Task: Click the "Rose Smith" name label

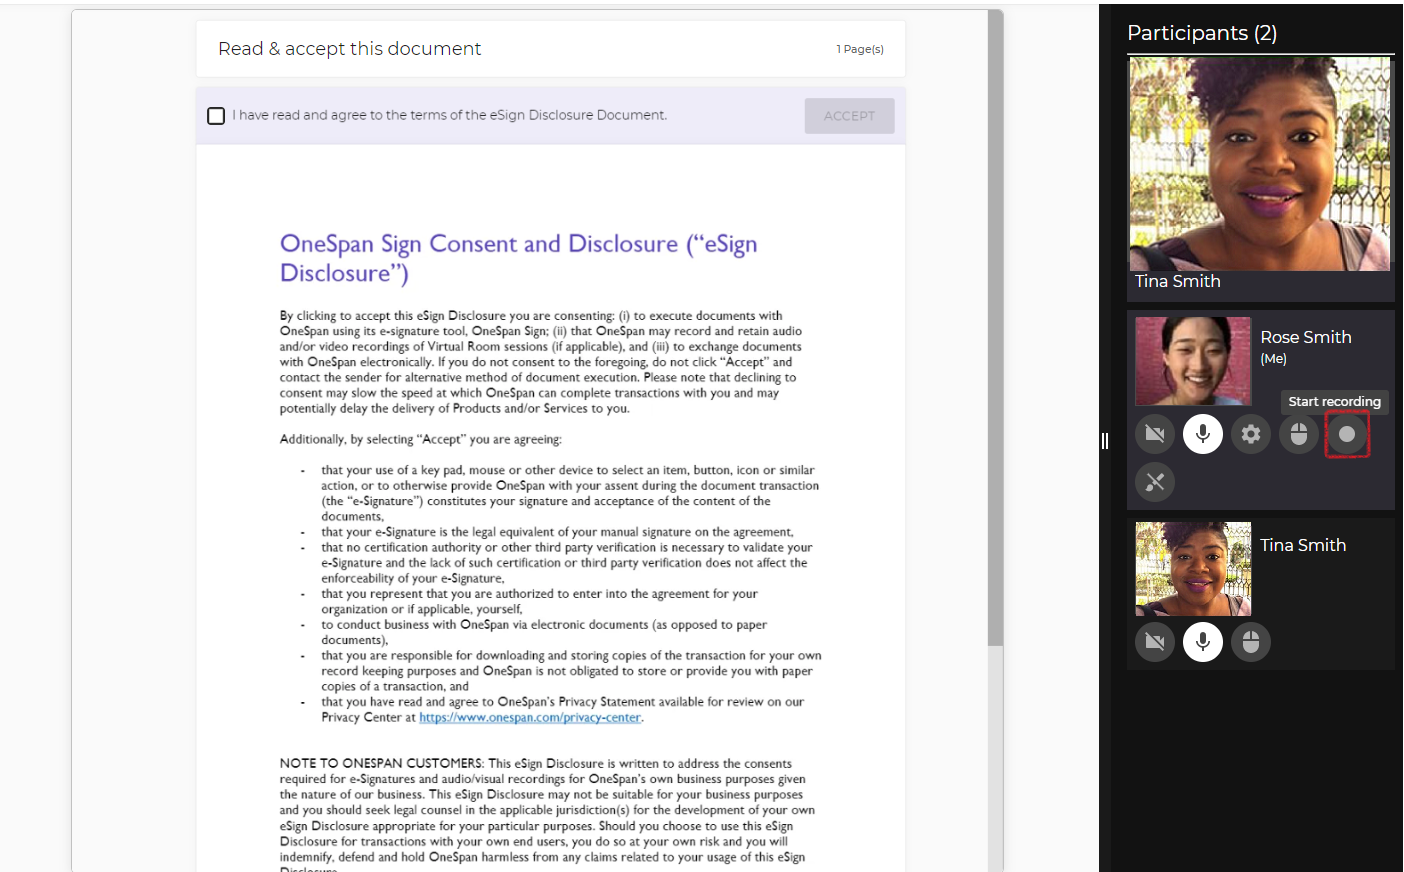Action: (x=1306, y=337)
